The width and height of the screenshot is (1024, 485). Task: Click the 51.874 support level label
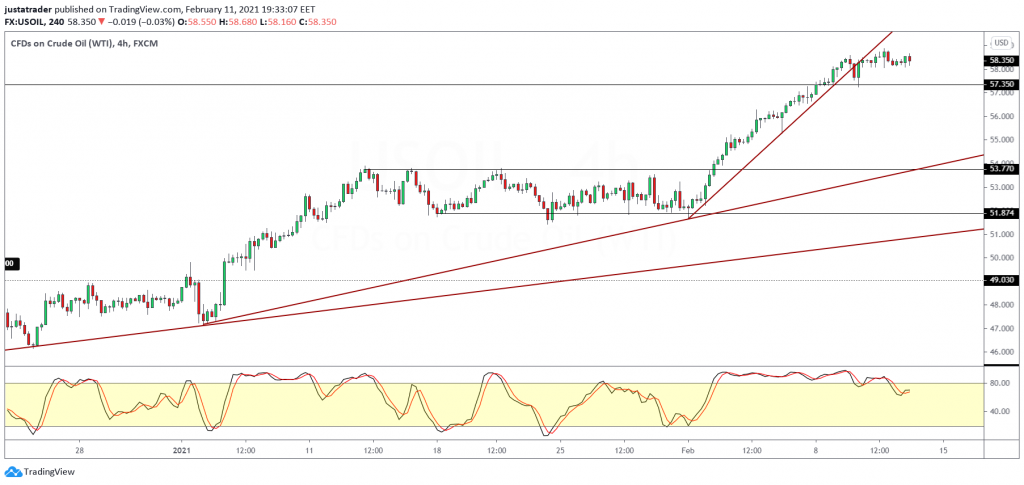click(x=1001, y=213)
